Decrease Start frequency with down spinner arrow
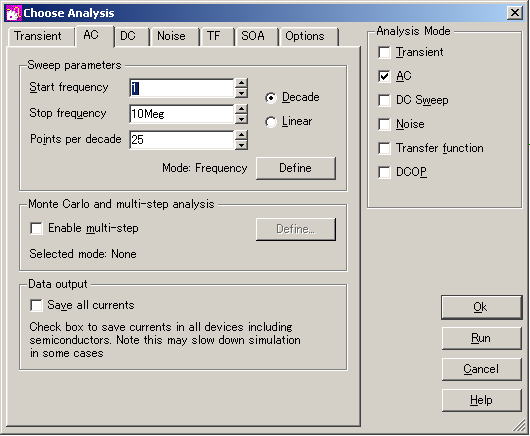Viewport: 530px width, 436px height. [241, 93]
